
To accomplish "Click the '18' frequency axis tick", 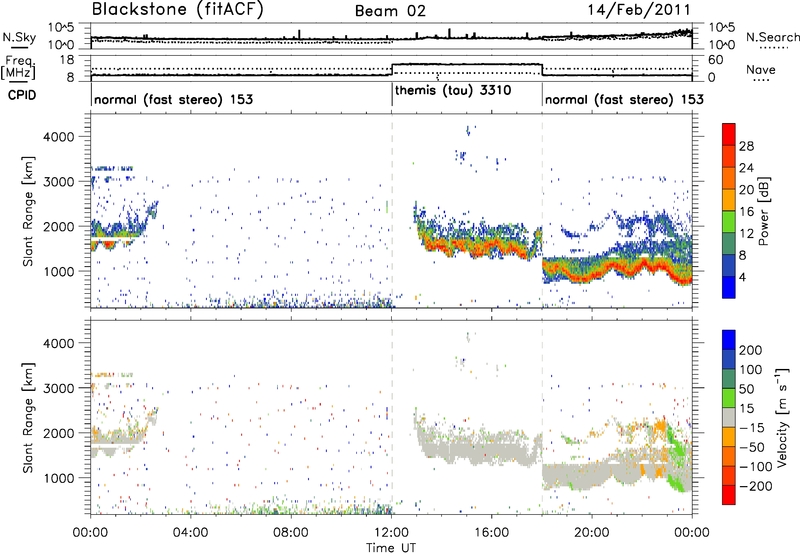I will (66, 60).
